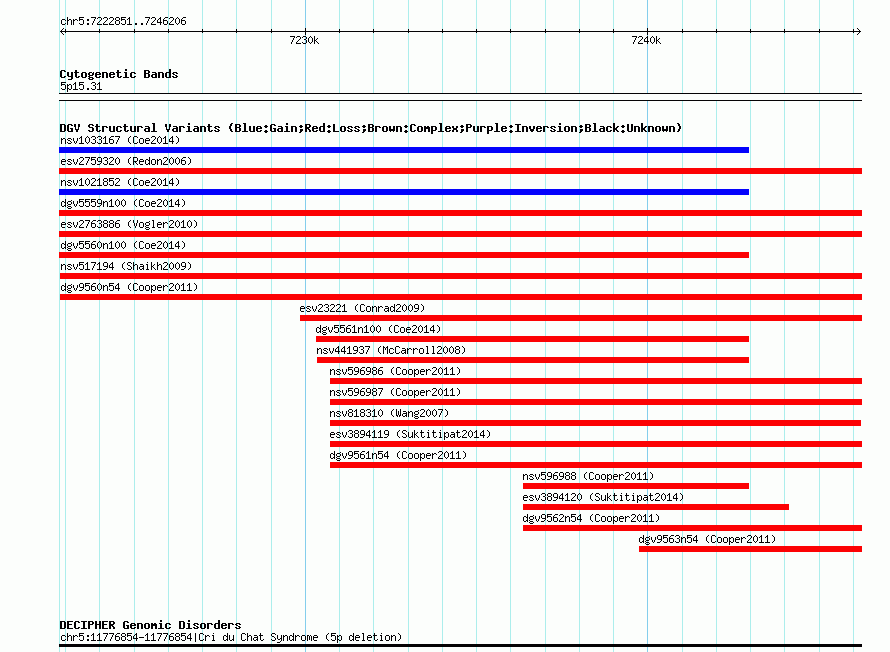Click the nsv1021852 (Coe2014) blue bar
This screenshot has height=652, width=890.
coord(404,192)
